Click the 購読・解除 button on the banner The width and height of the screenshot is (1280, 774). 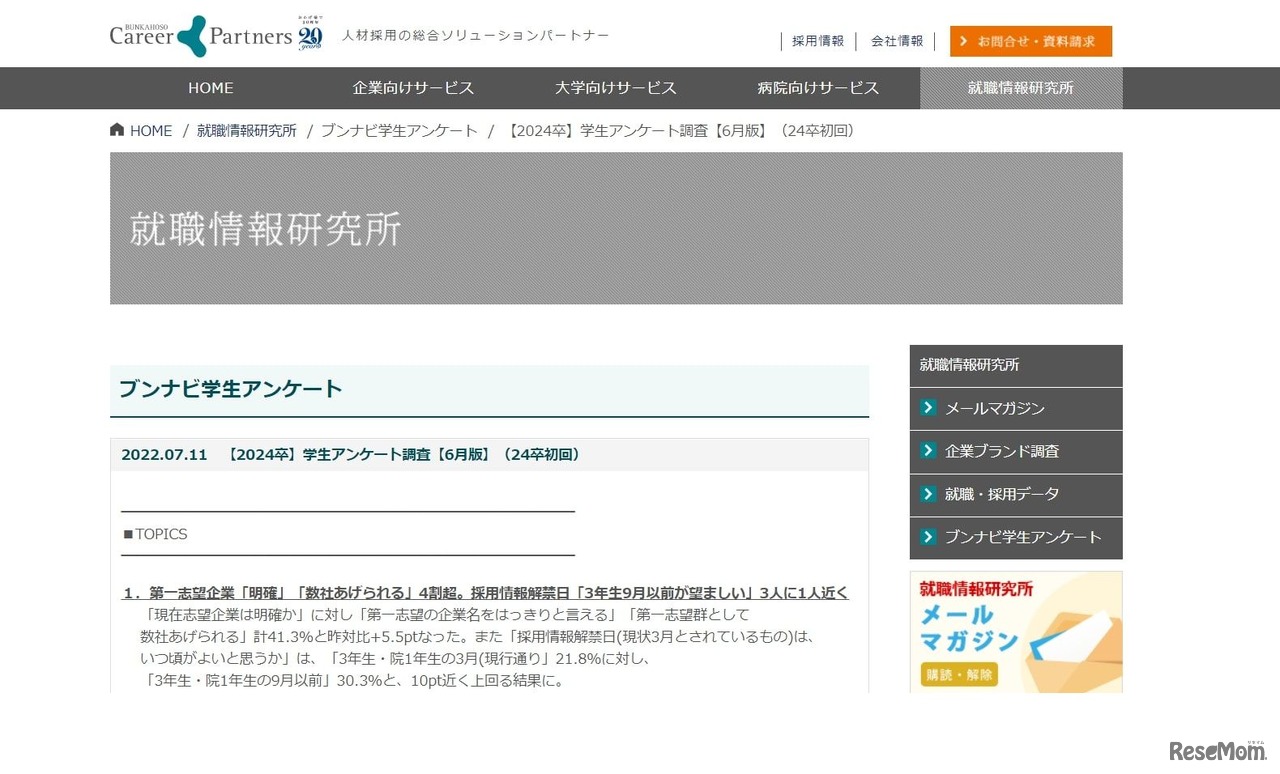click(958, 674)
